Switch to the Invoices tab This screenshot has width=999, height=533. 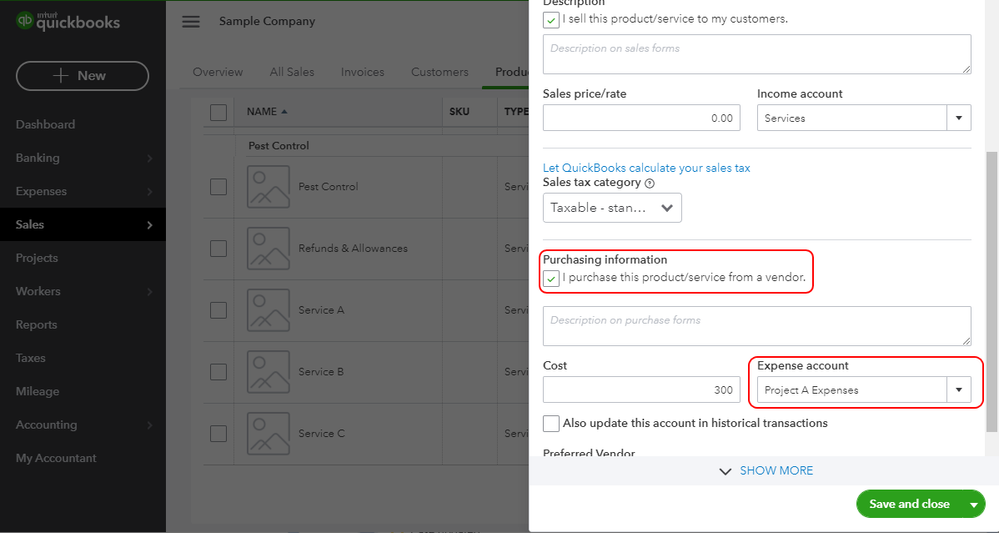[363, 72]
